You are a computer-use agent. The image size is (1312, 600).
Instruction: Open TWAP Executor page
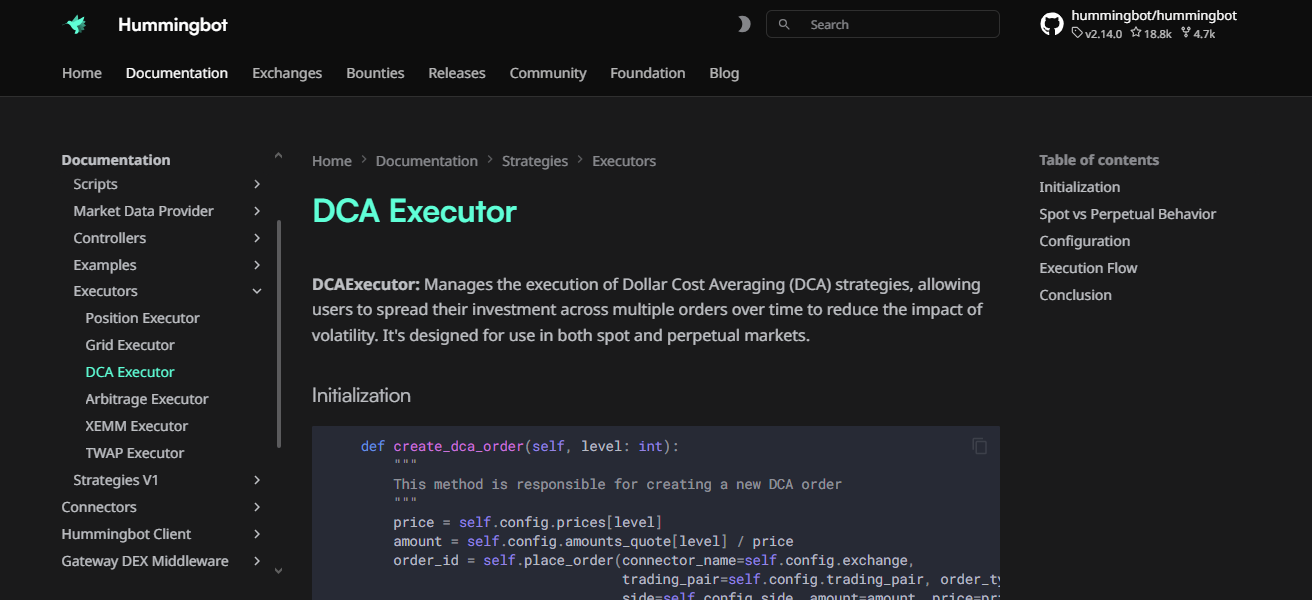point(135,453)
